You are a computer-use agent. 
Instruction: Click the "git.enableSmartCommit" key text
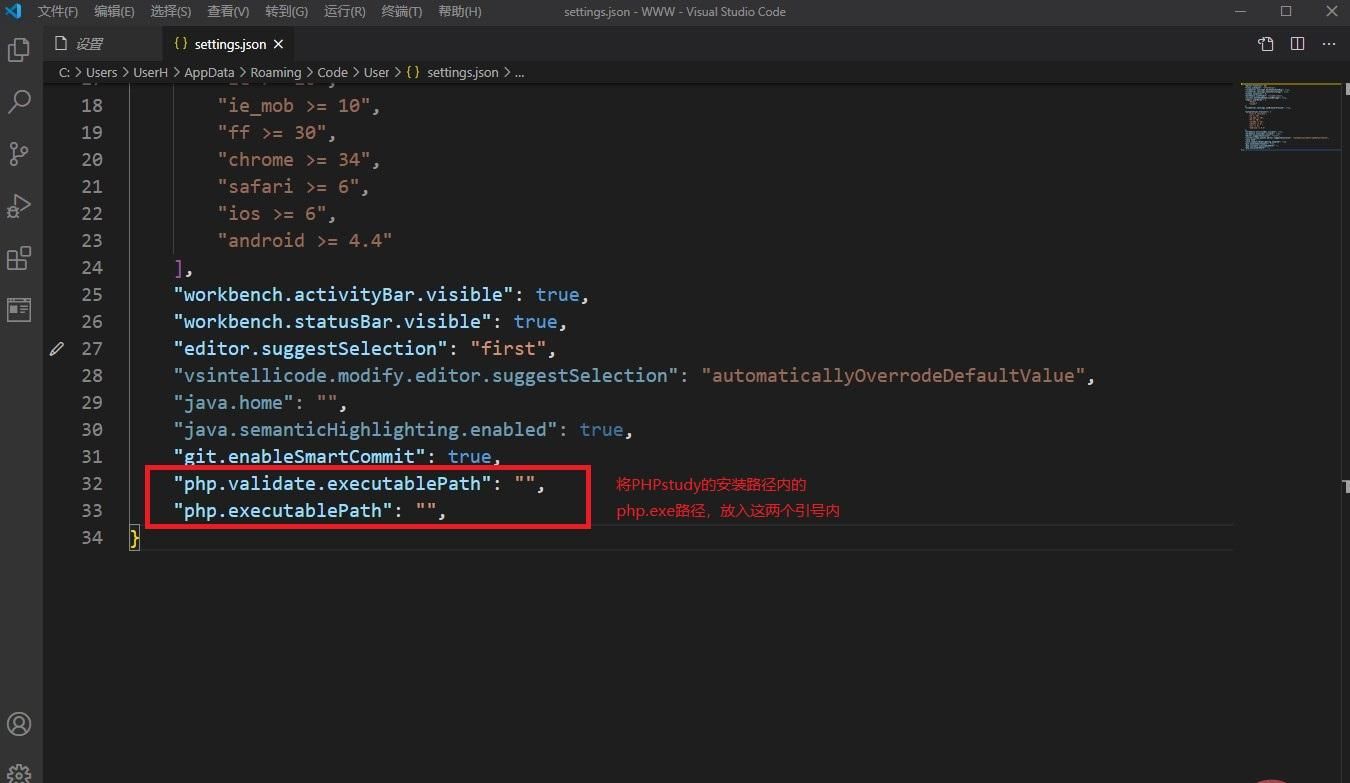300,457
